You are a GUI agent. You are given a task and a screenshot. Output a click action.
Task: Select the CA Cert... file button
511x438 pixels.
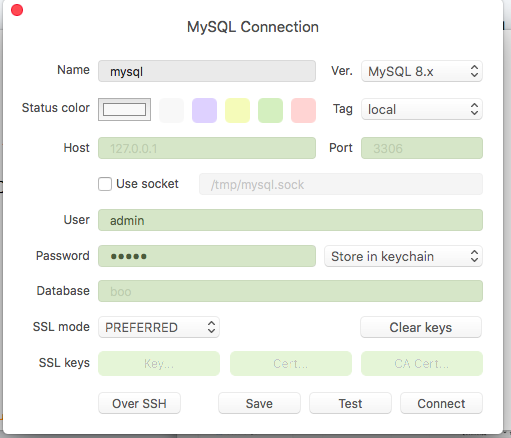422,363
